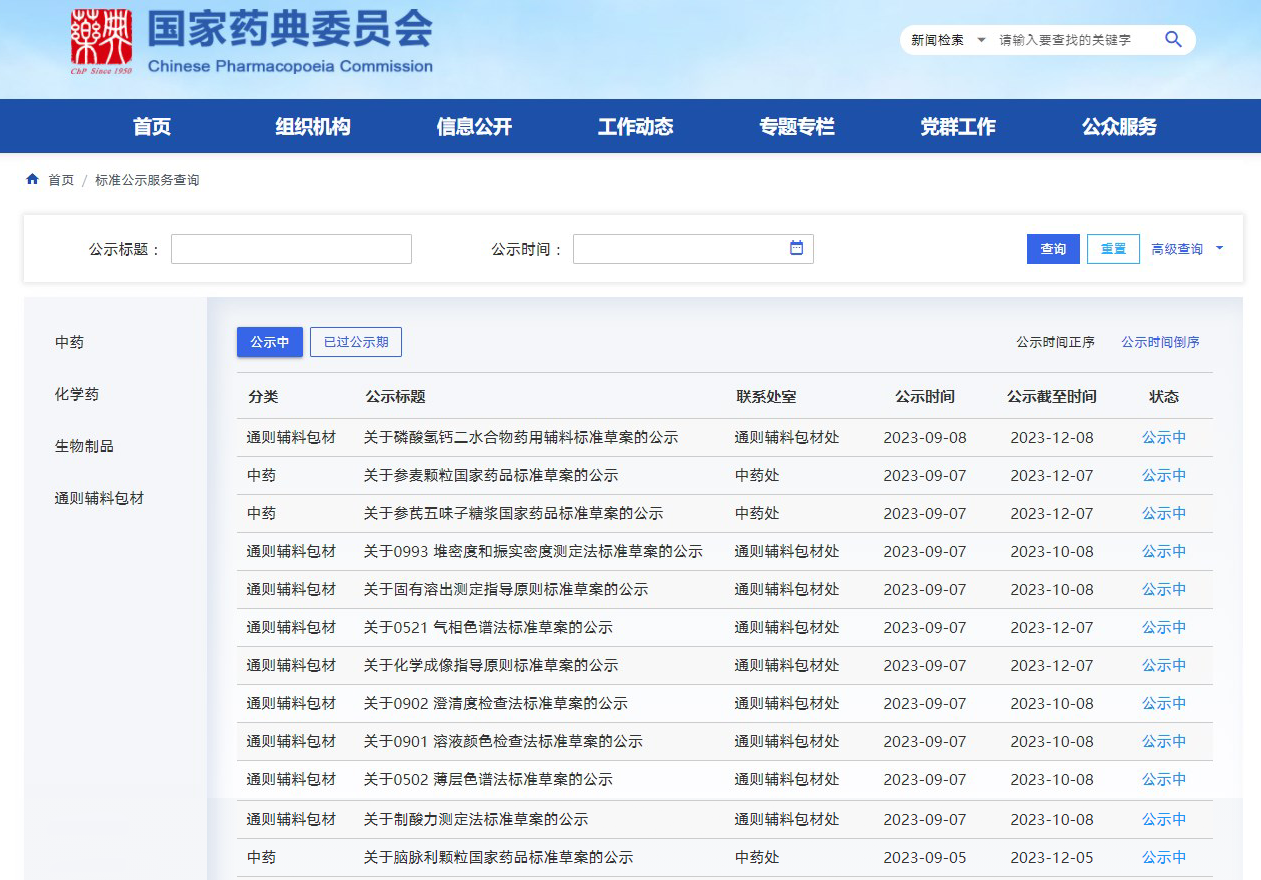Select the 公示中 filter tab
Screen dimensions: 1261x880
click(269, 342)
